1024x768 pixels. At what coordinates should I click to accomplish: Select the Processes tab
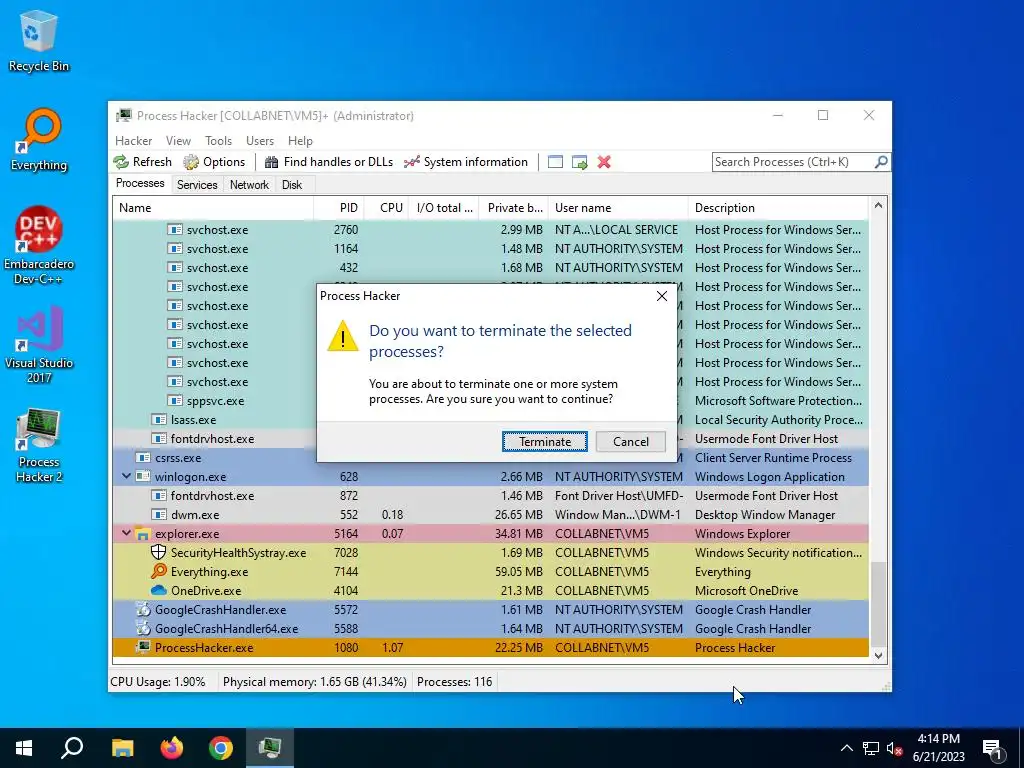point(140,184)
